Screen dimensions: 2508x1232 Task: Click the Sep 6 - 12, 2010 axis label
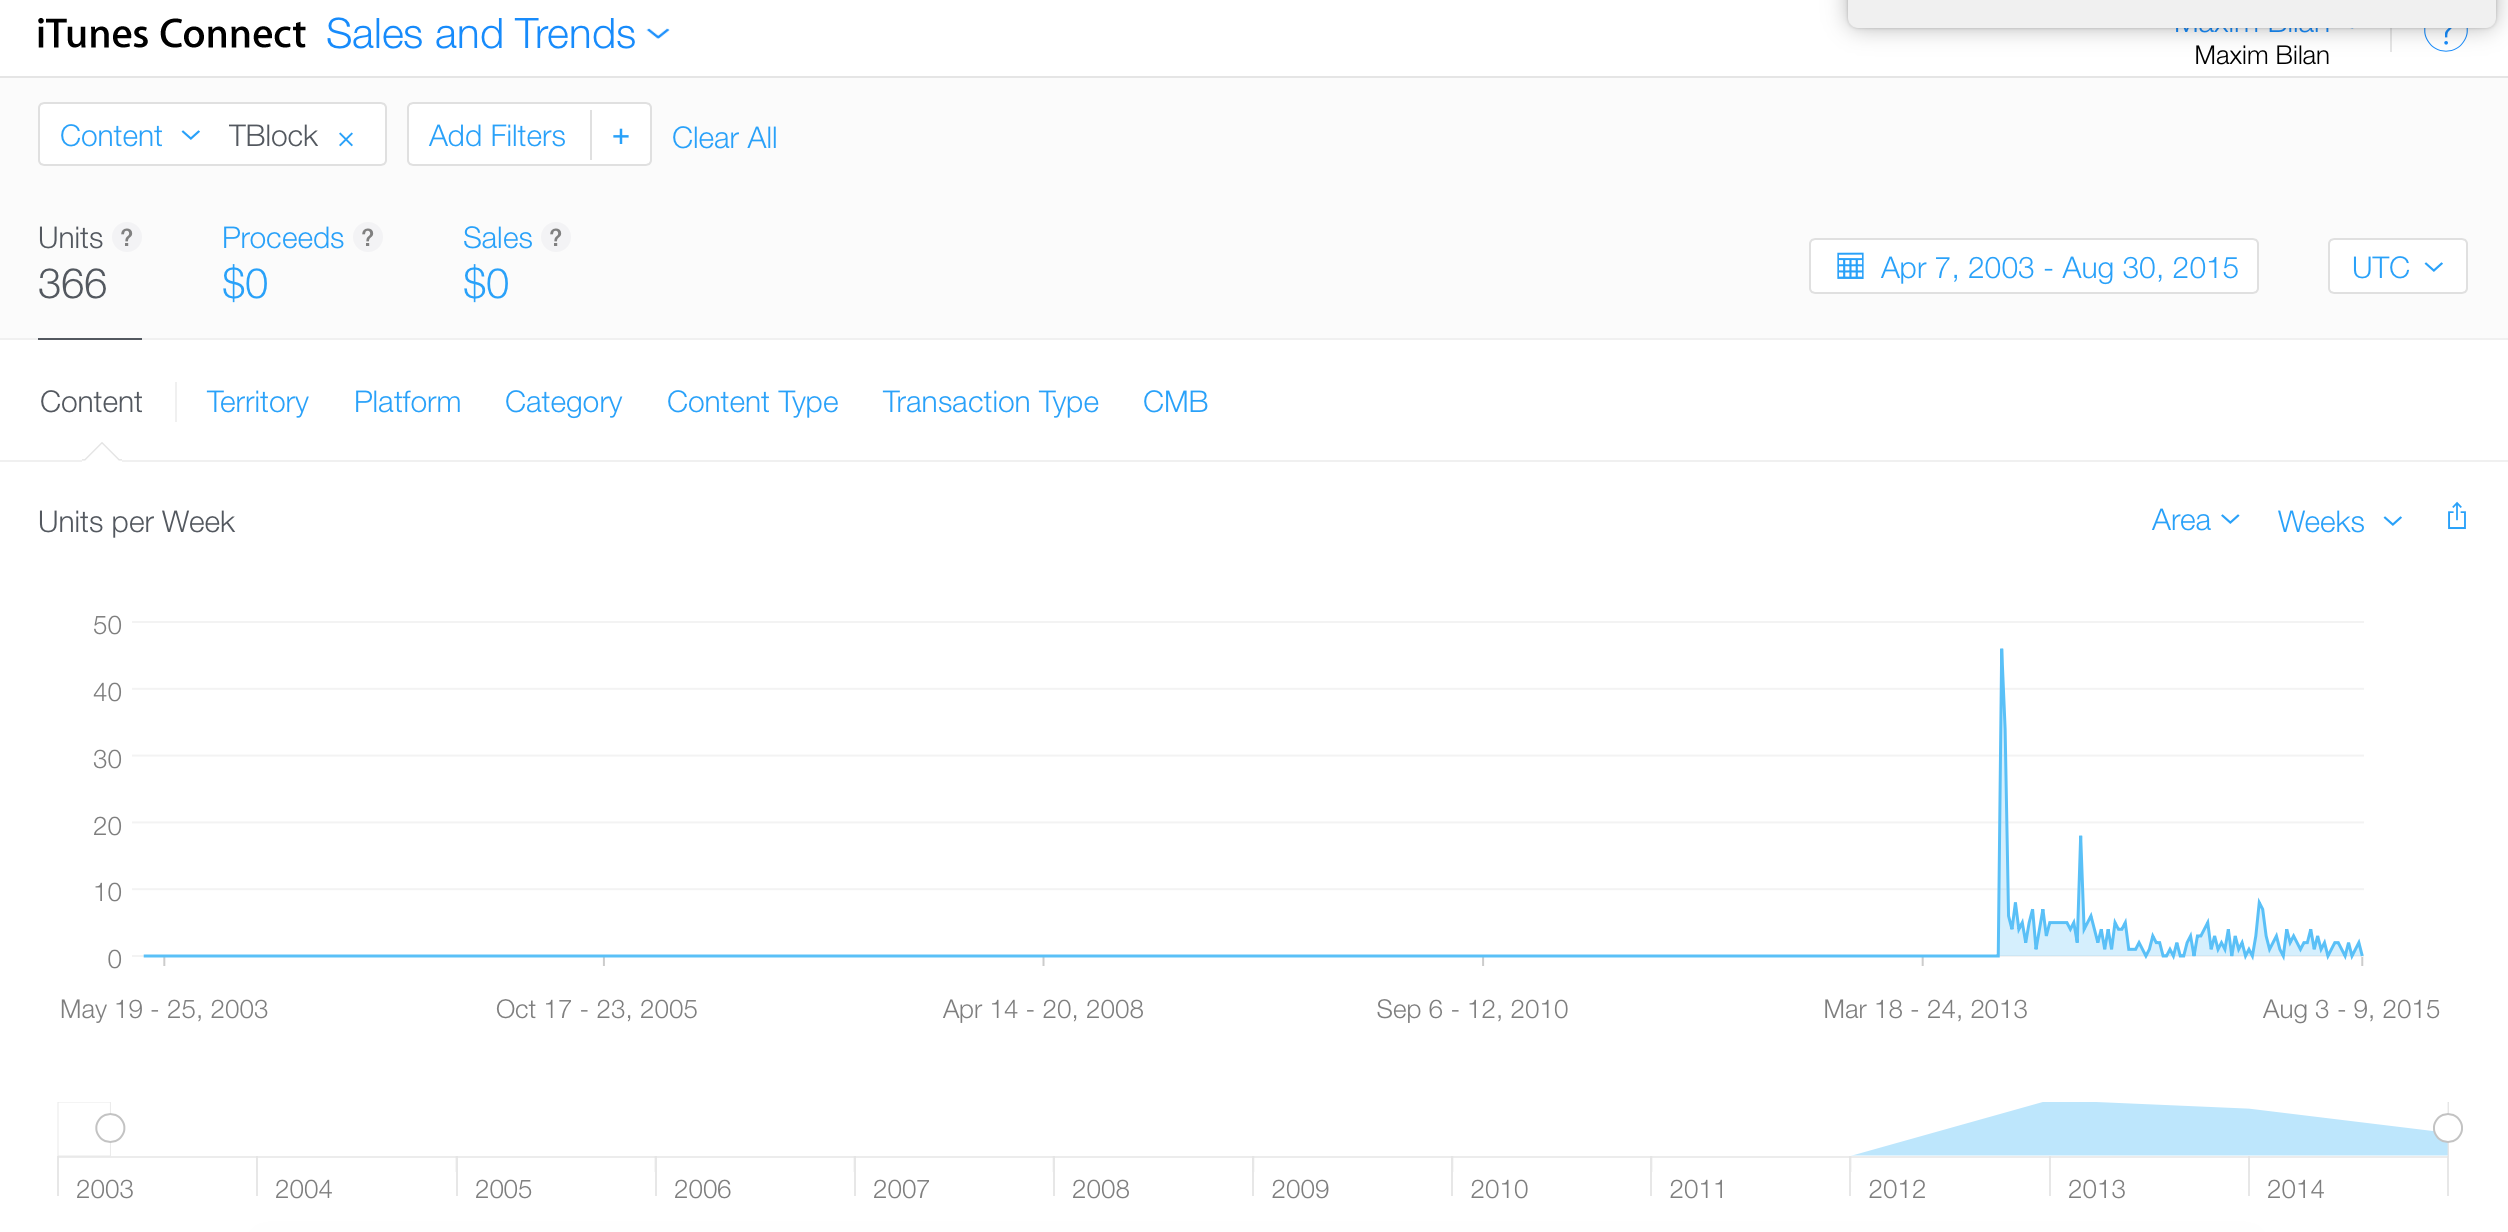(1472, 1010)
